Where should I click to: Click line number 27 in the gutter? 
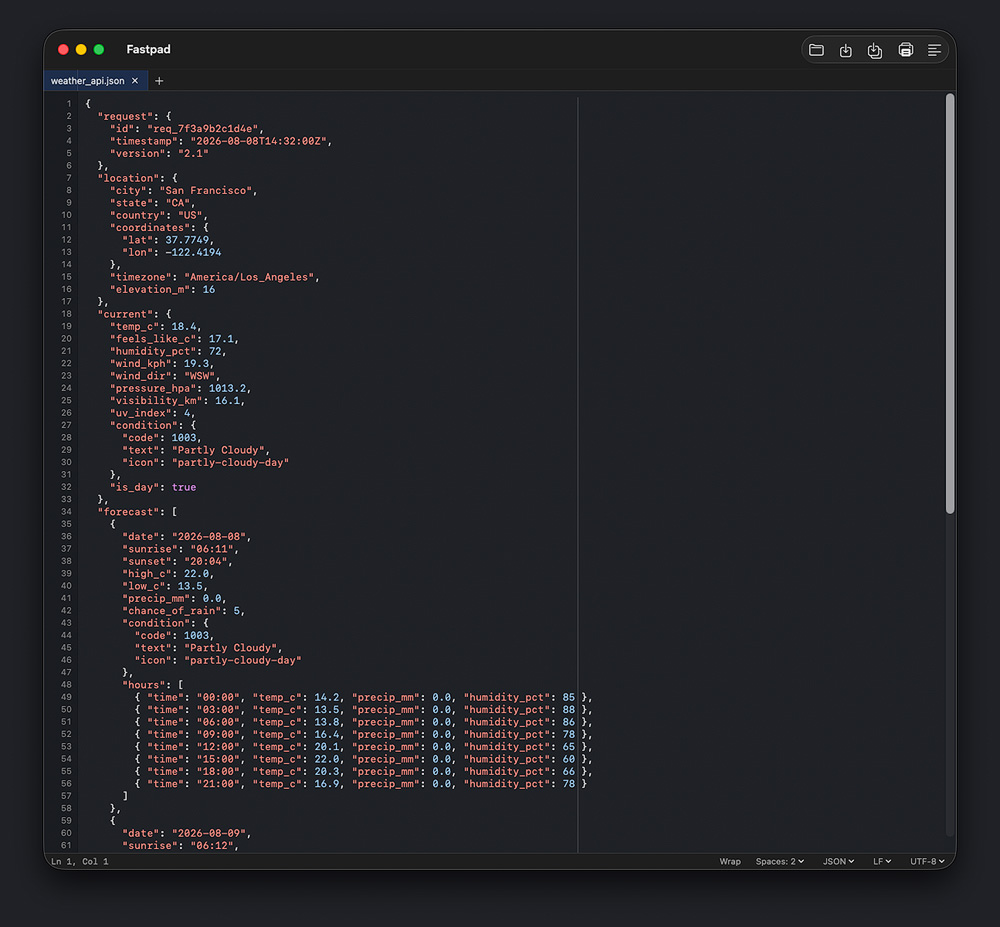pos(66,425)
